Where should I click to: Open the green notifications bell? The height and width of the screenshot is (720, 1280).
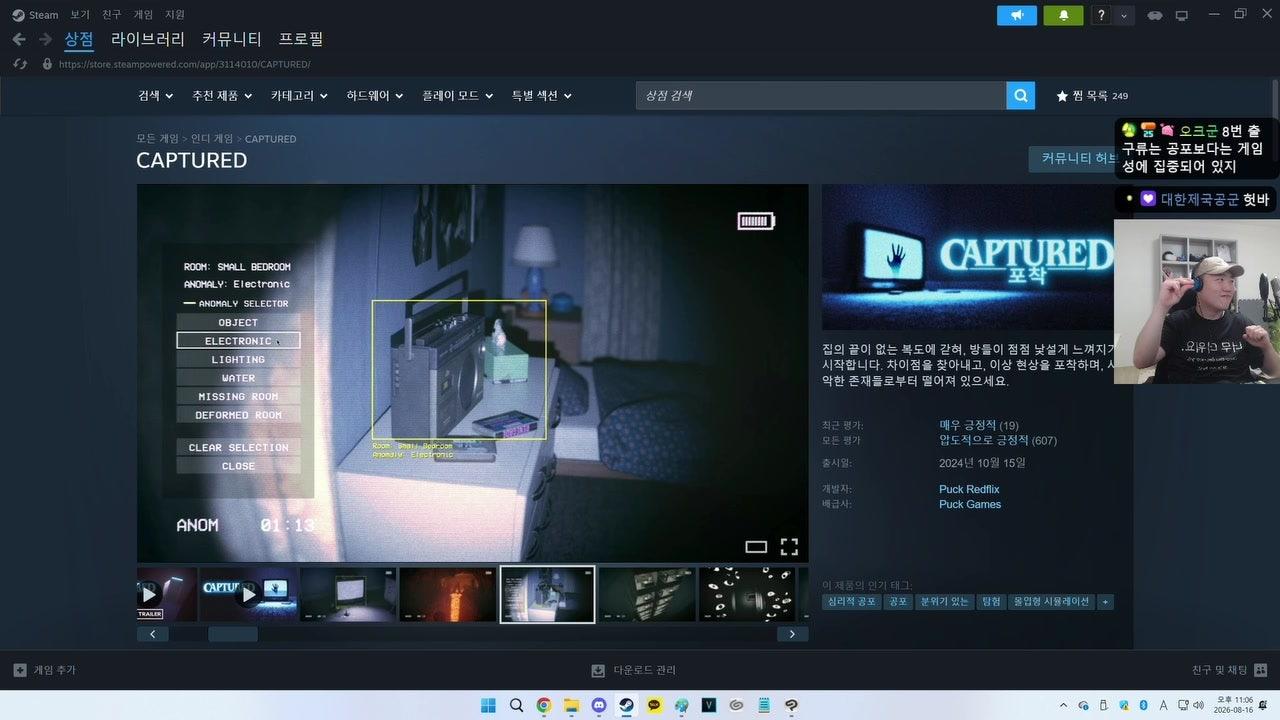pyautogui.click(x=1064, y=15)
